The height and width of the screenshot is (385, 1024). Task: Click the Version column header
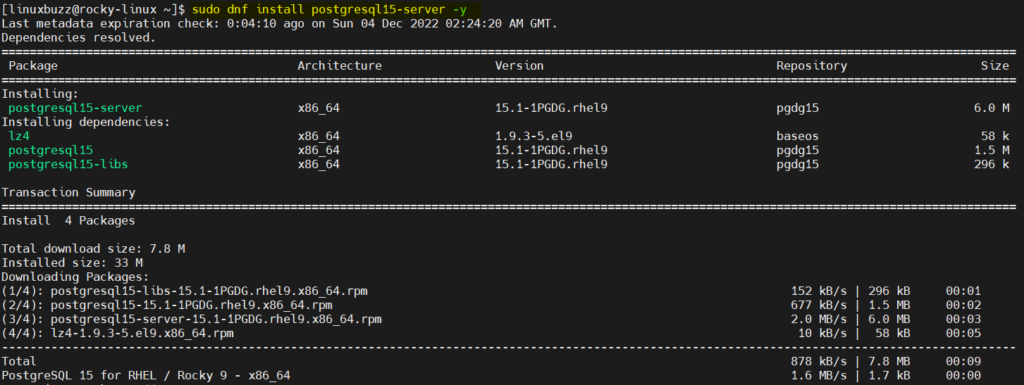(519, 66)
